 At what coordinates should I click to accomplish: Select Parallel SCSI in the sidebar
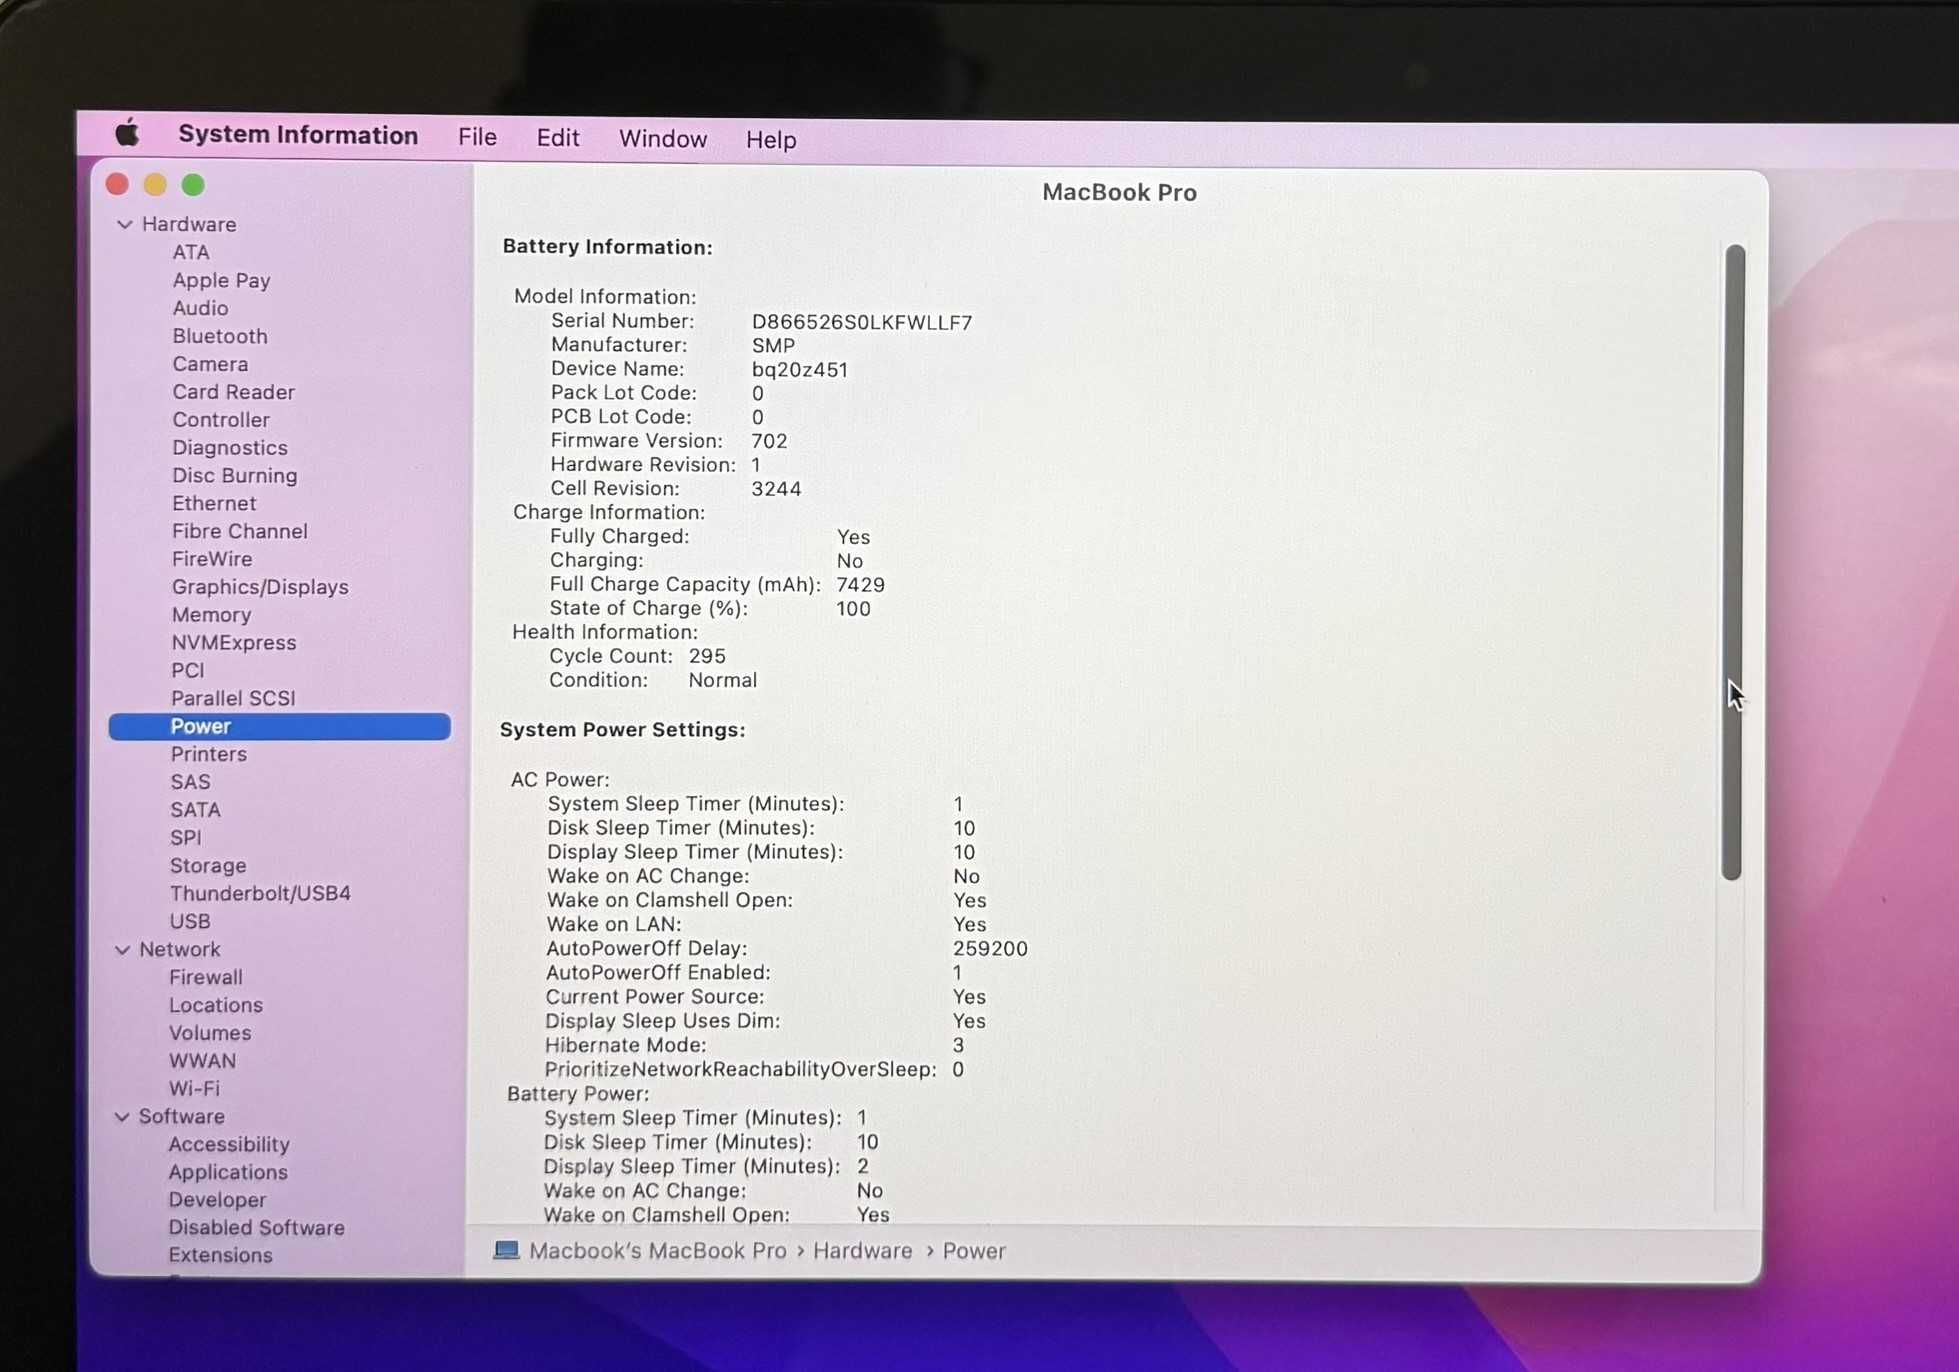point(233,698)
